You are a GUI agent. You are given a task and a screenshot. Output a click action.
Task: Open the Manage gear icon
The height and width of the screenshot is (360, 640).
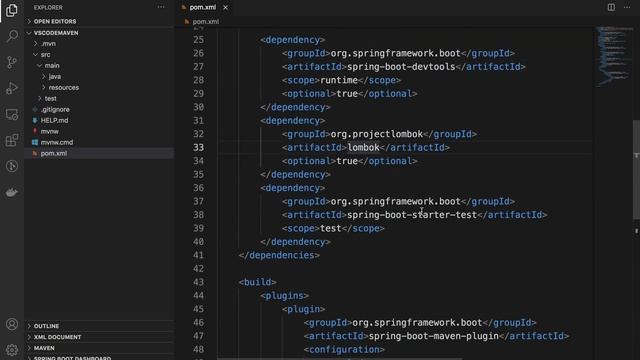point(12,349)
